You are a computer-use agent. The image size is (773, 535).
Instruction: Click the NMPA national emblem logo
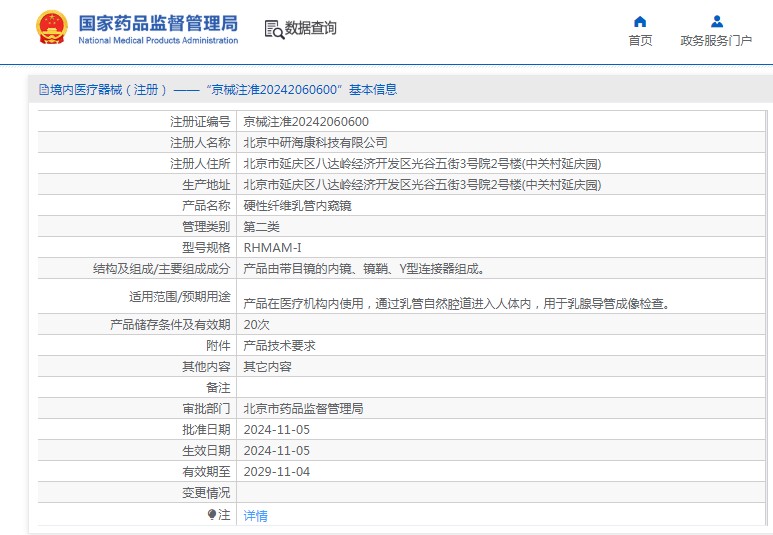click(52, 28)
